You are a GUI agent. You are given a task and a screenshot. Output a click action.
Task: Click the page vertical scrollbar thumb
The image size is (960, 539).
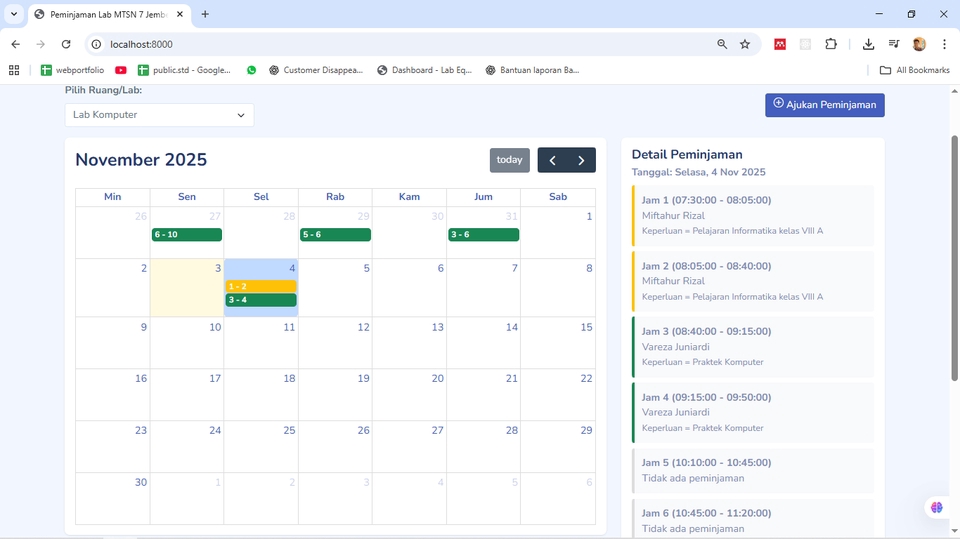pos(954,257)
